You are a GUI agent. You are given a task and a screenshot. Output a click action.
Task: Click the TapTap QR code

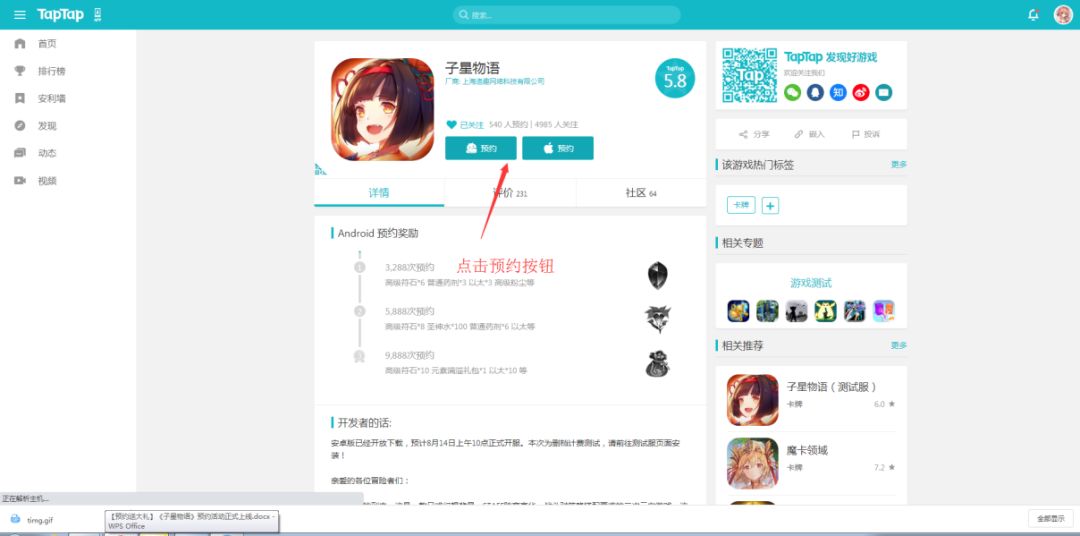click(749, 75)
